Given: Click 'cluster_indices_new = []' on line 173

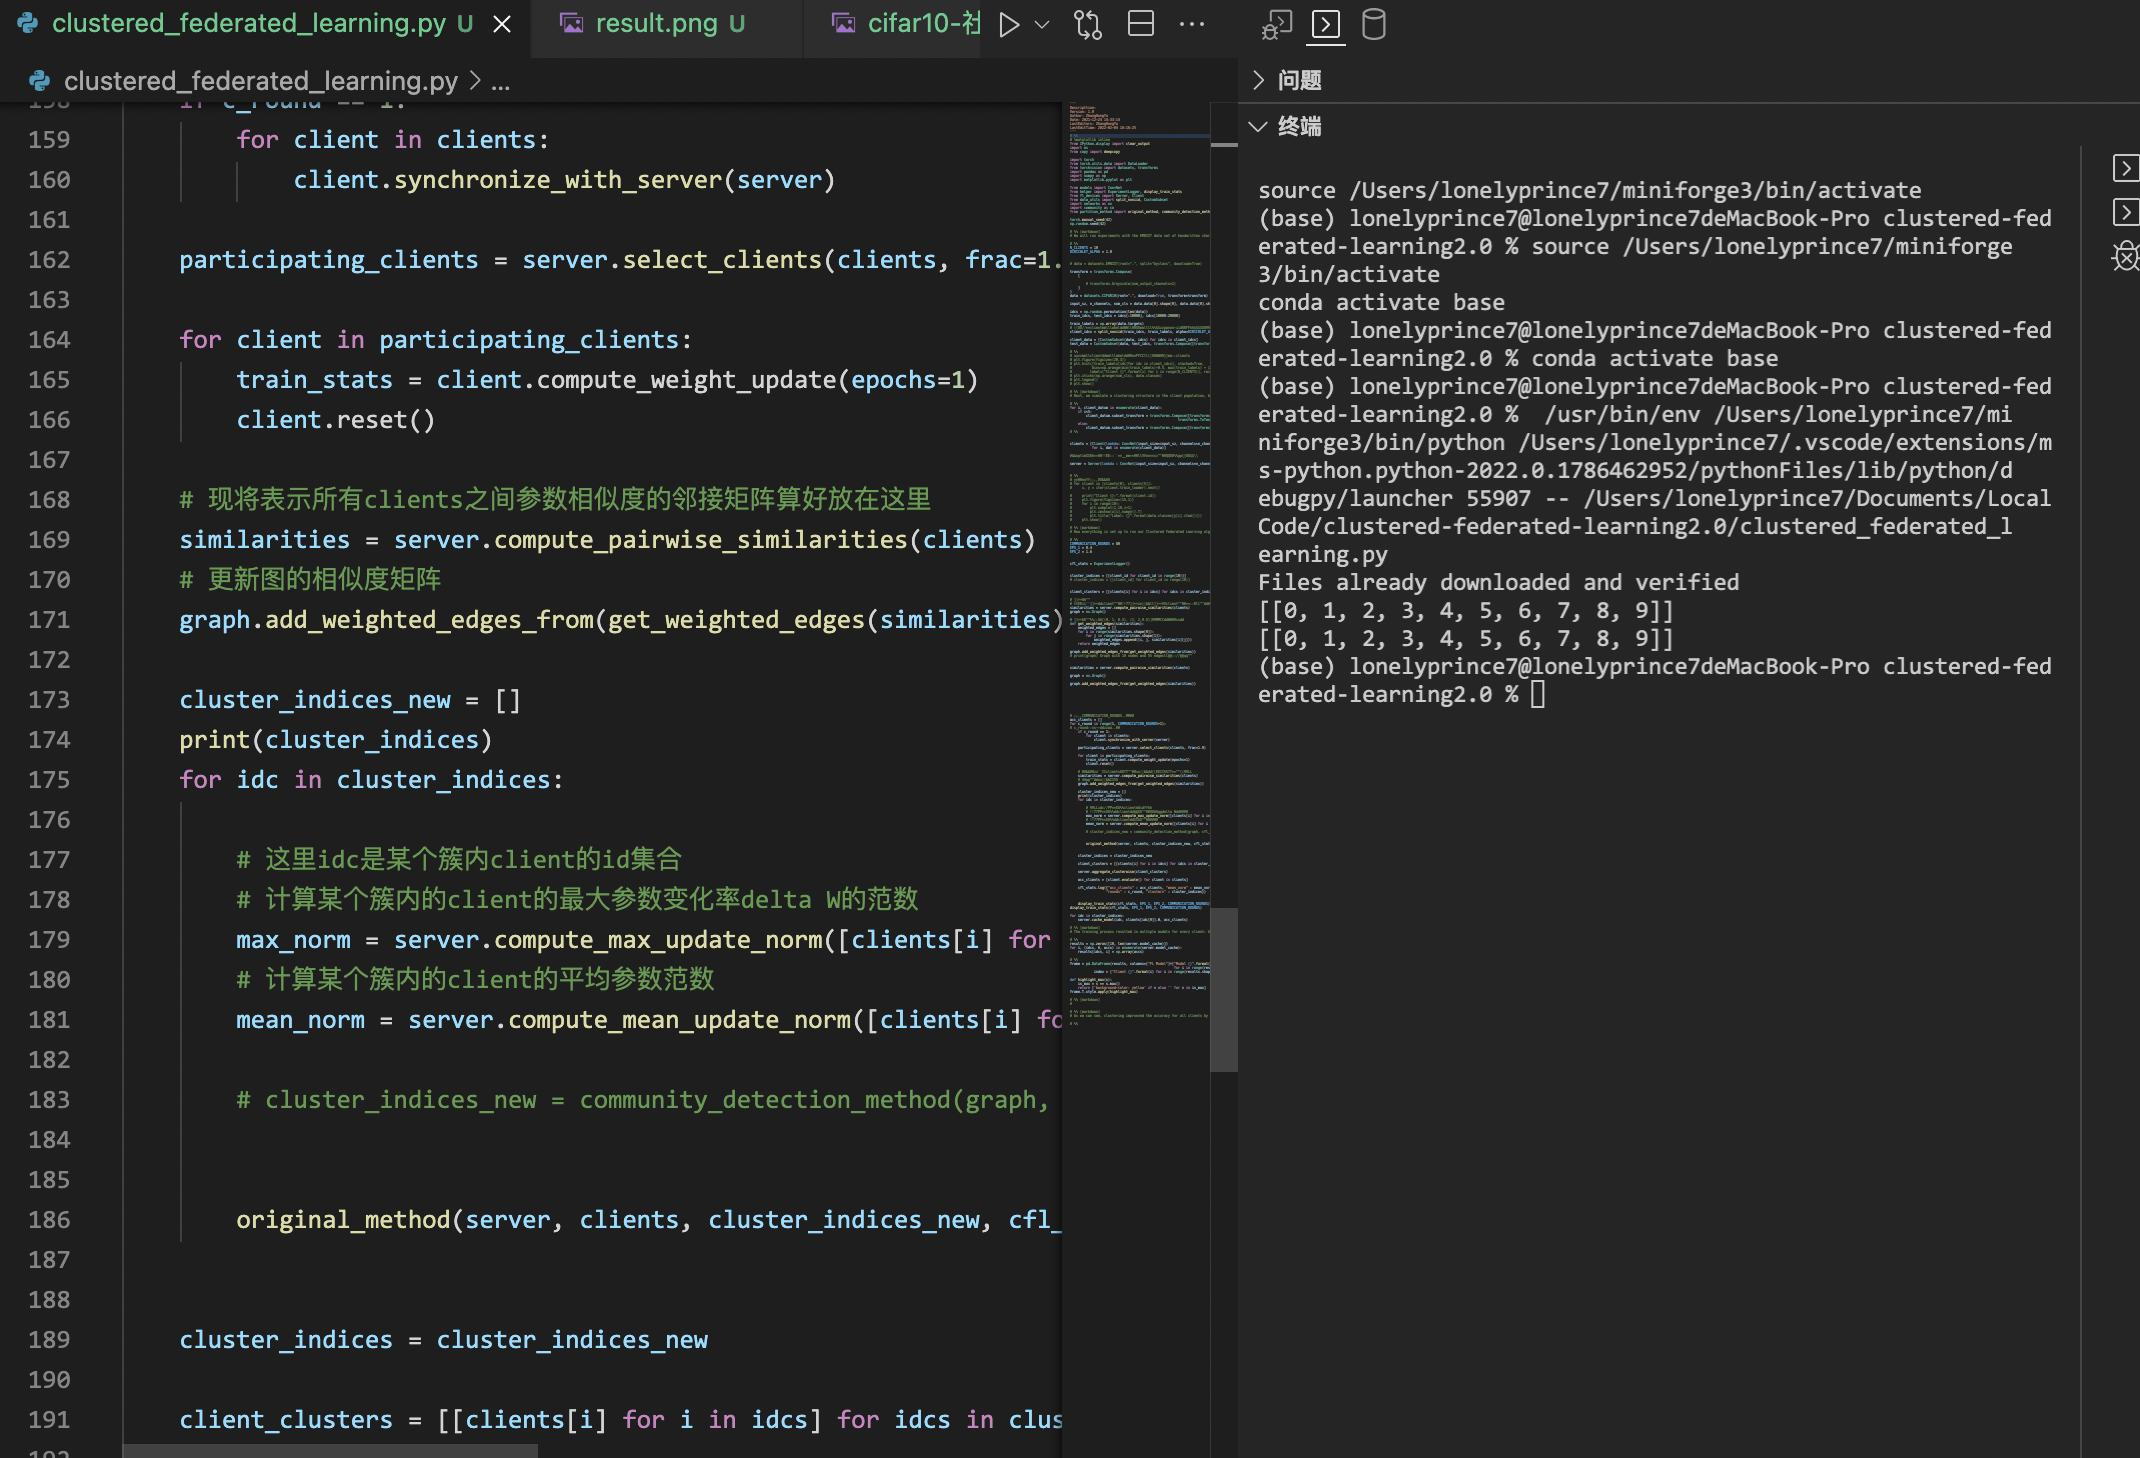Looking at the screenshot, I should 350,700.
